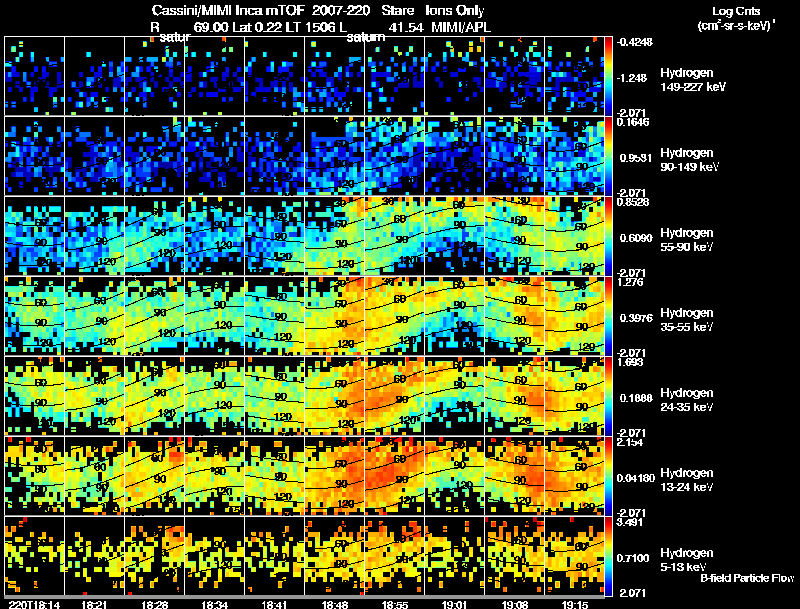The width and height of the screenshot is (800, 609).
Task: Click the 'Hydrogen 5-13 keV' row label
Action: point(687,560)
